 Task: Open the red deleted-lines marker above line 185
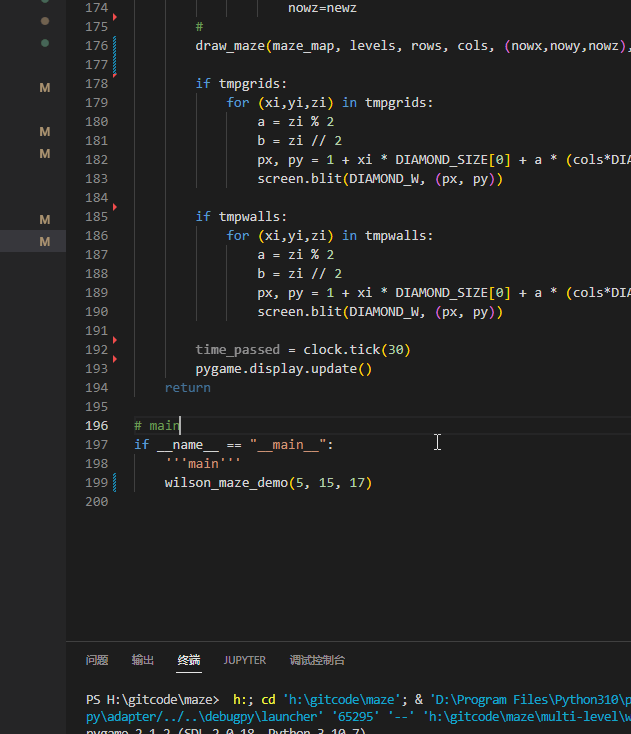click(115, 206)
